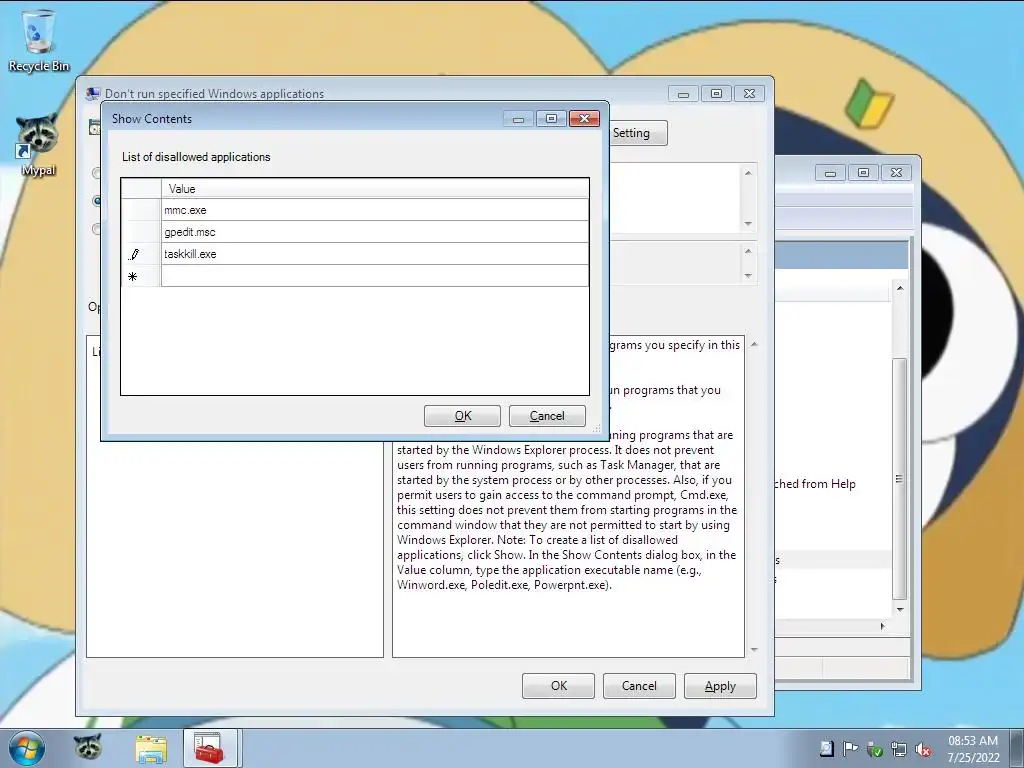Click the empty new-row value cell
This screenshot has width=1024, height=768.
(x=375, y=276)
